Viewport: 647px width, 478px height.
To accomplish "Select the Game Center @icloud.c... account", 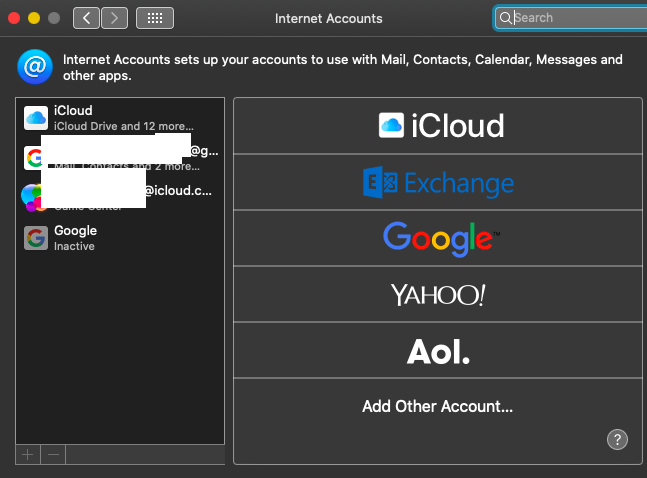I will coord(120,197).
